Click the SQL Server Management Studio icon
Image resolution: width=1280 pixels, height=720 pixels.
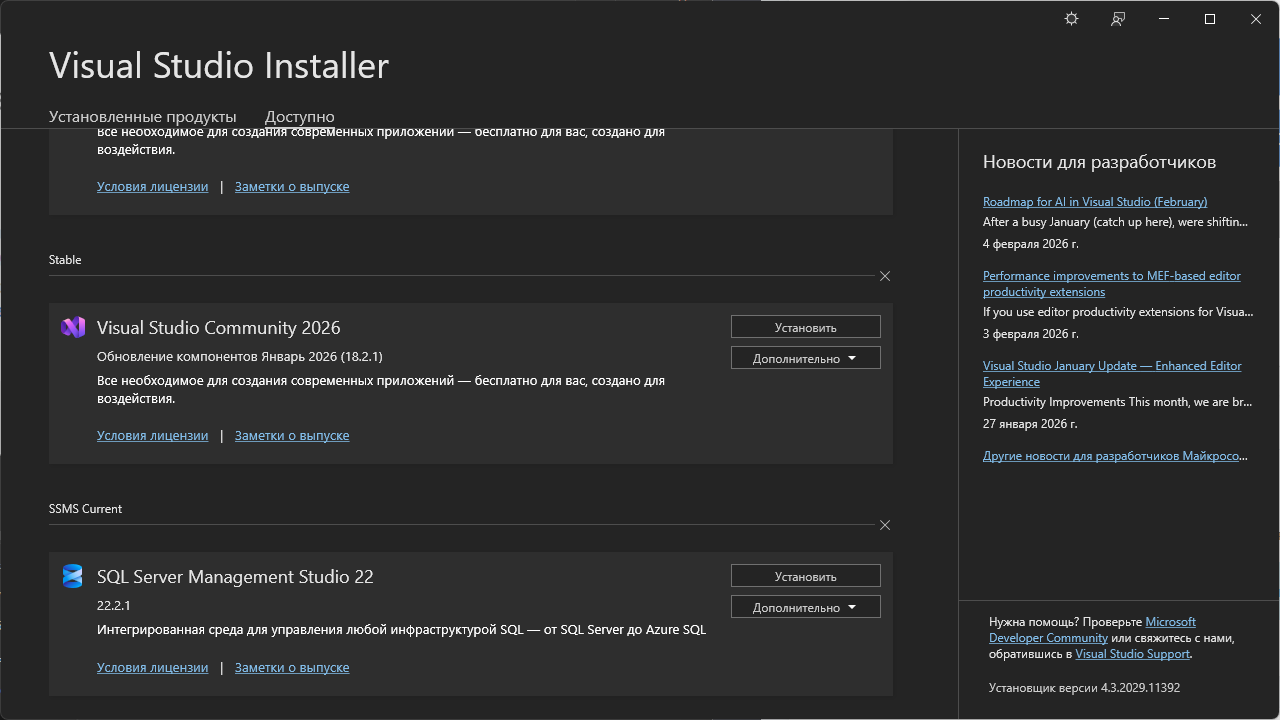[72, 576]
